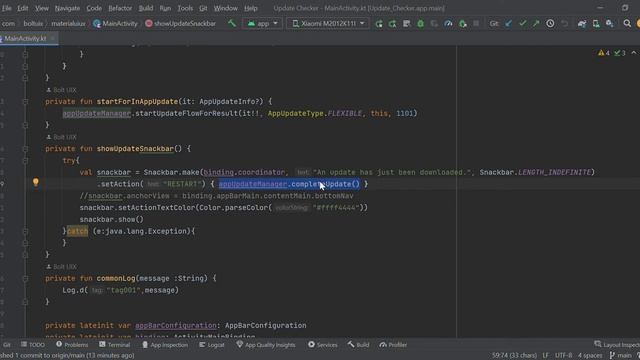
Task: Open the App Inspection tool window
Action: point(164,345)
